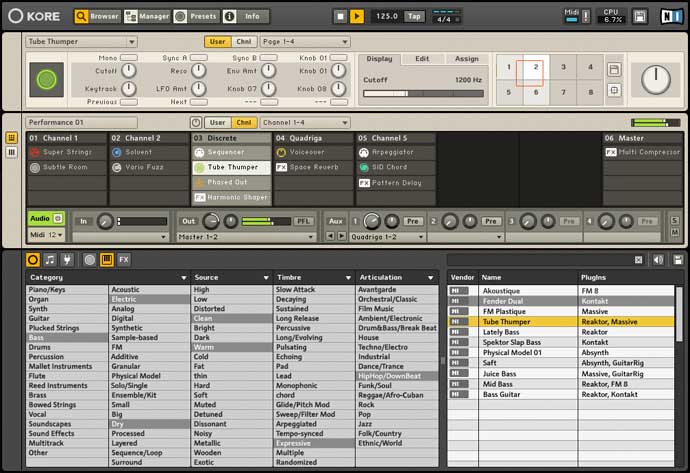Open the Display tab
690x473 pixels.
tap(379, 59)
